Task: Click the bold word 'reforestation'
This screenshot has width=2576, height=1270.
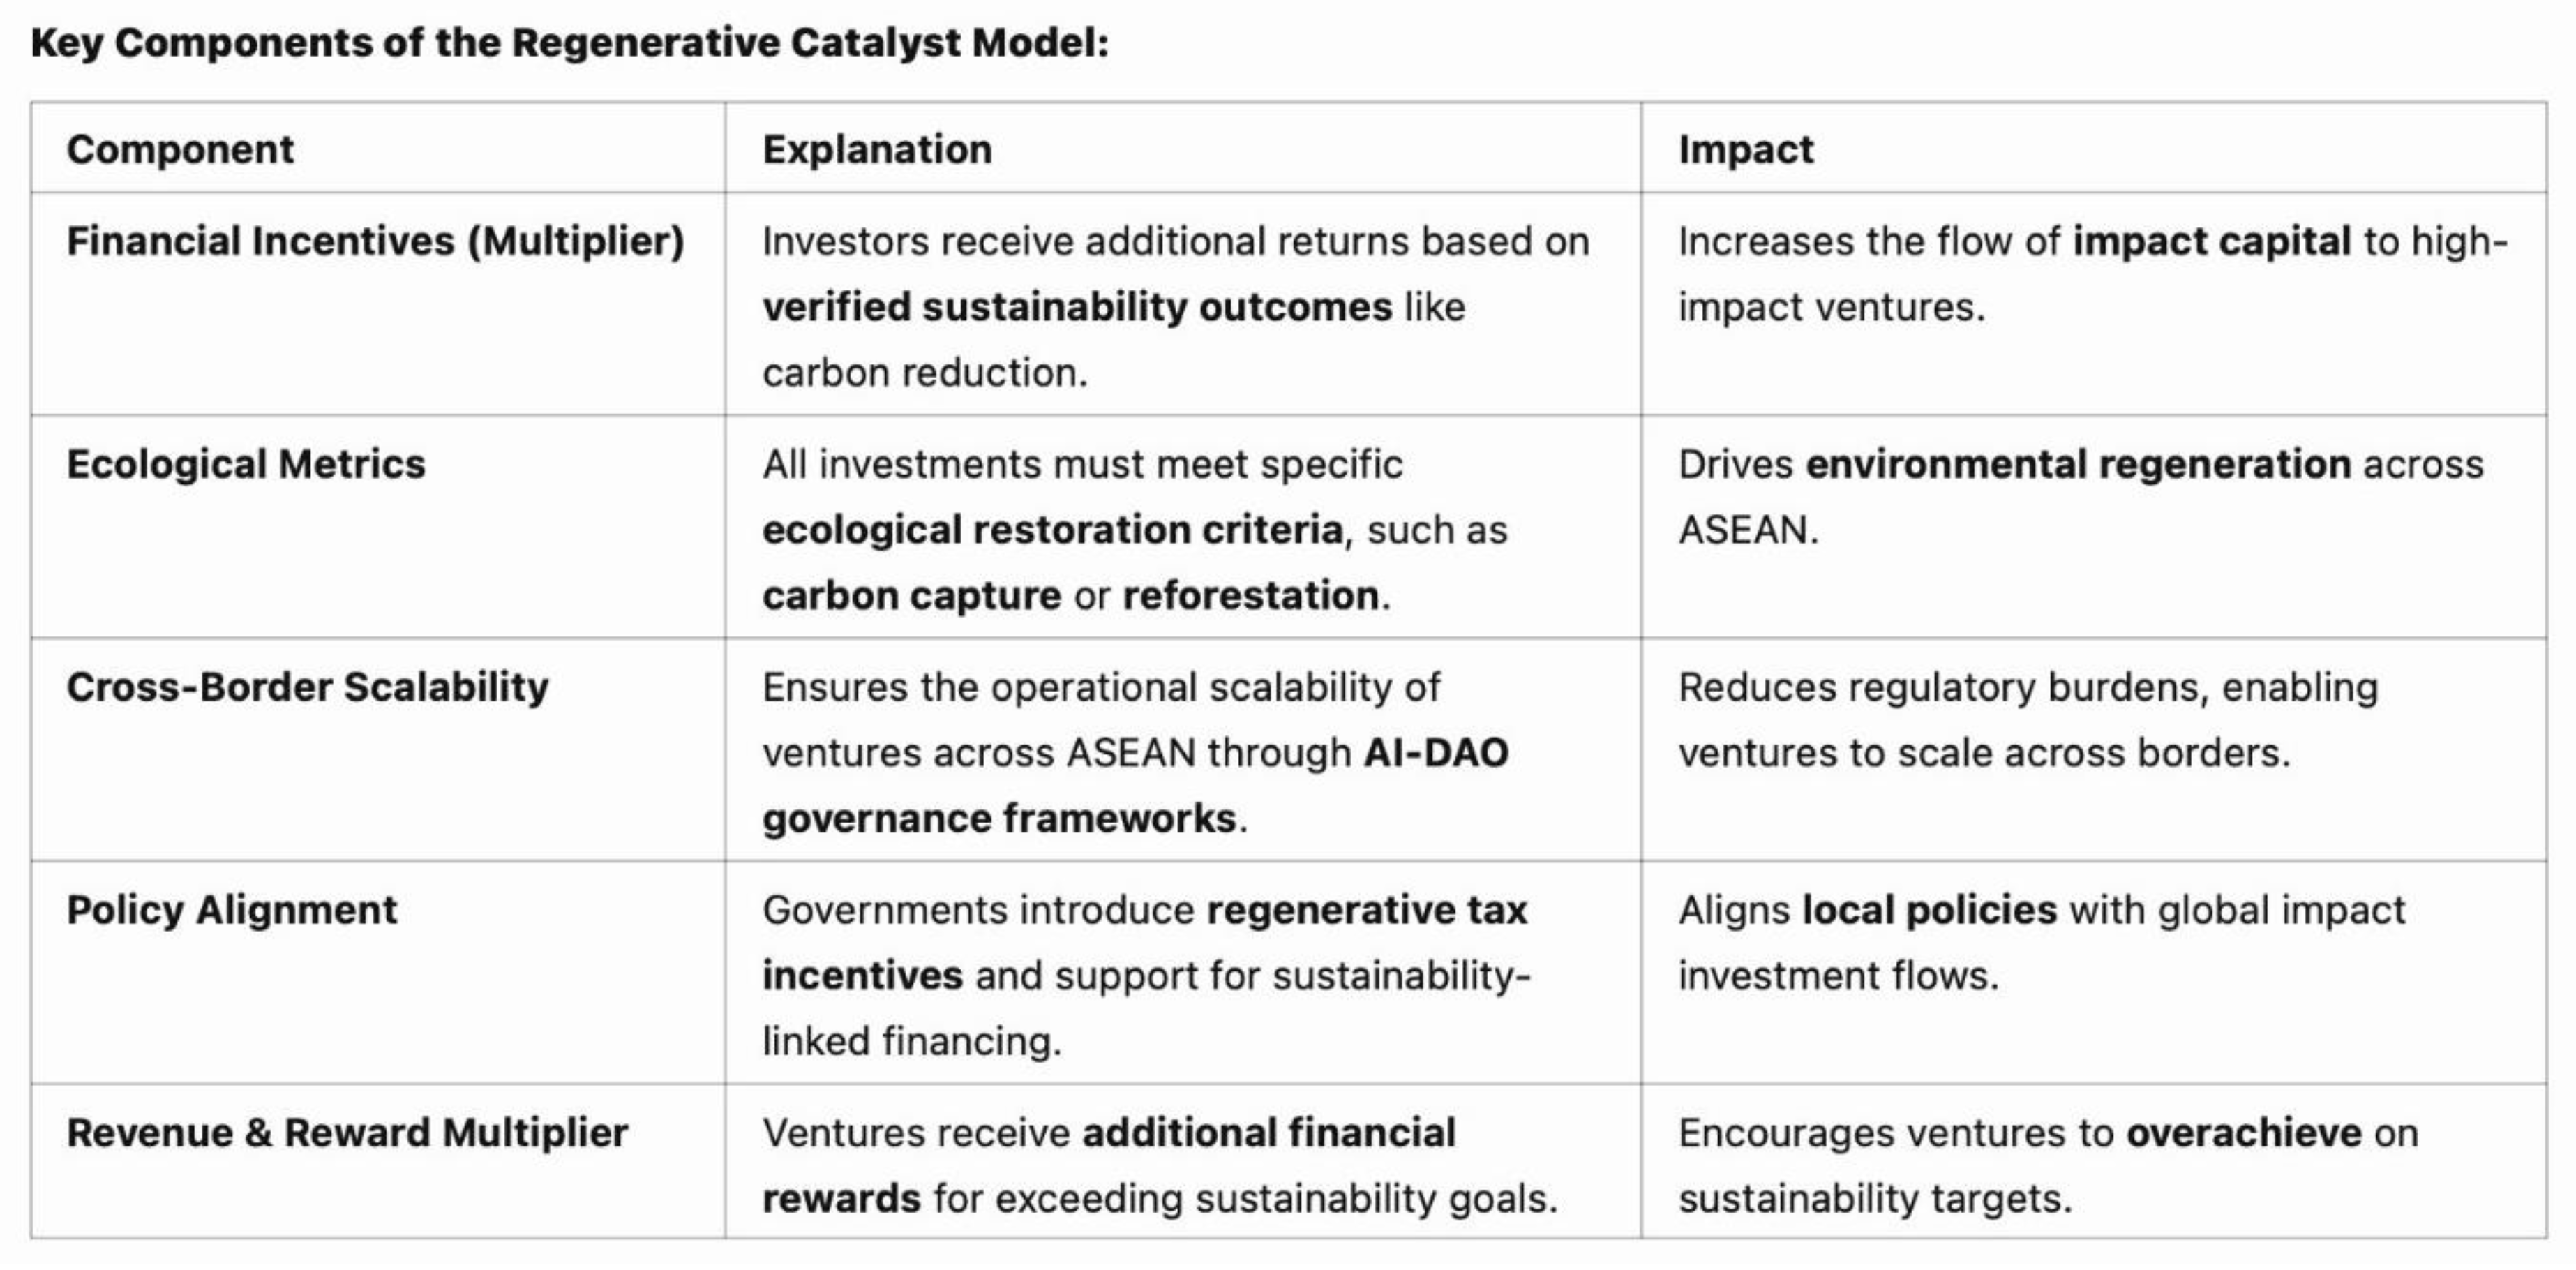Action: coord(1251,596)
